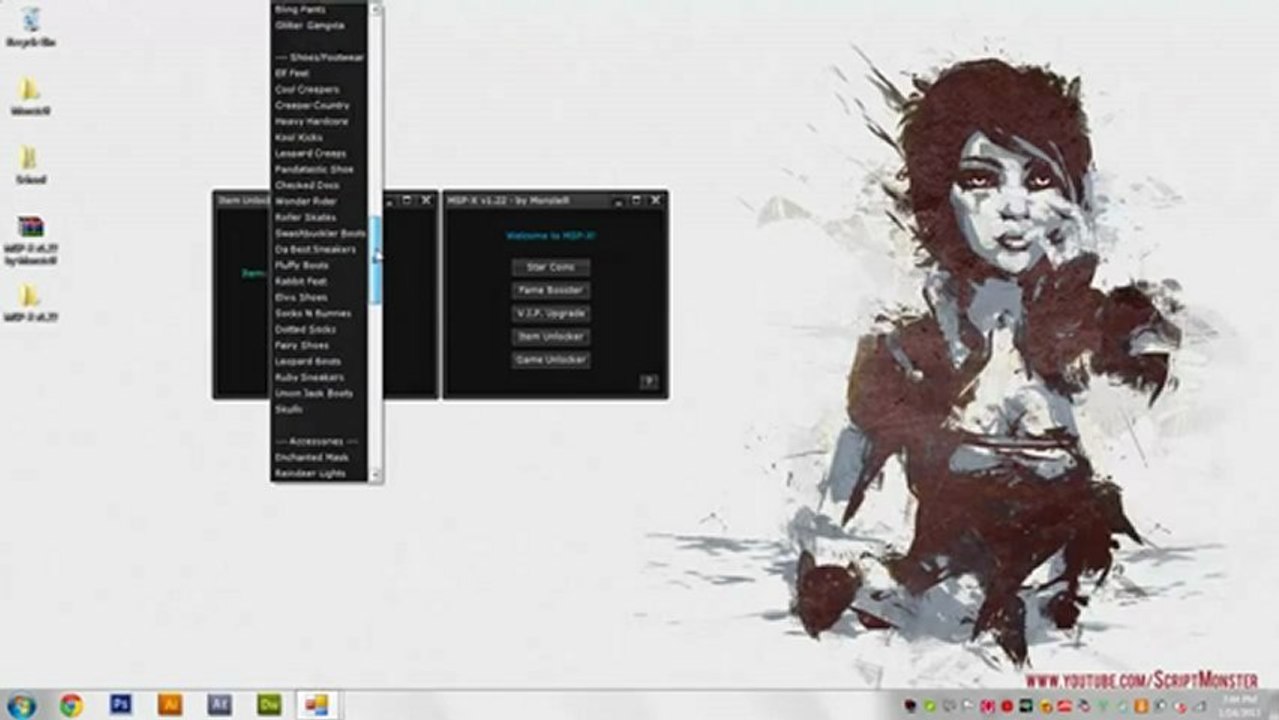Click the dropdown list scrollbar up arrow
This screenshot has width=1279, height=720.
(376, 10)
